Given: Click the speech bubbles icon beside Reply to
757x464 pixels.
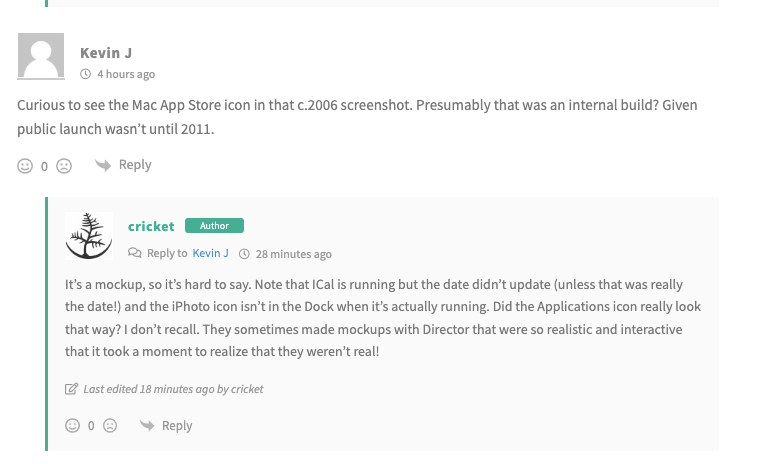Looking at the screenshot, I should (135, 253).
